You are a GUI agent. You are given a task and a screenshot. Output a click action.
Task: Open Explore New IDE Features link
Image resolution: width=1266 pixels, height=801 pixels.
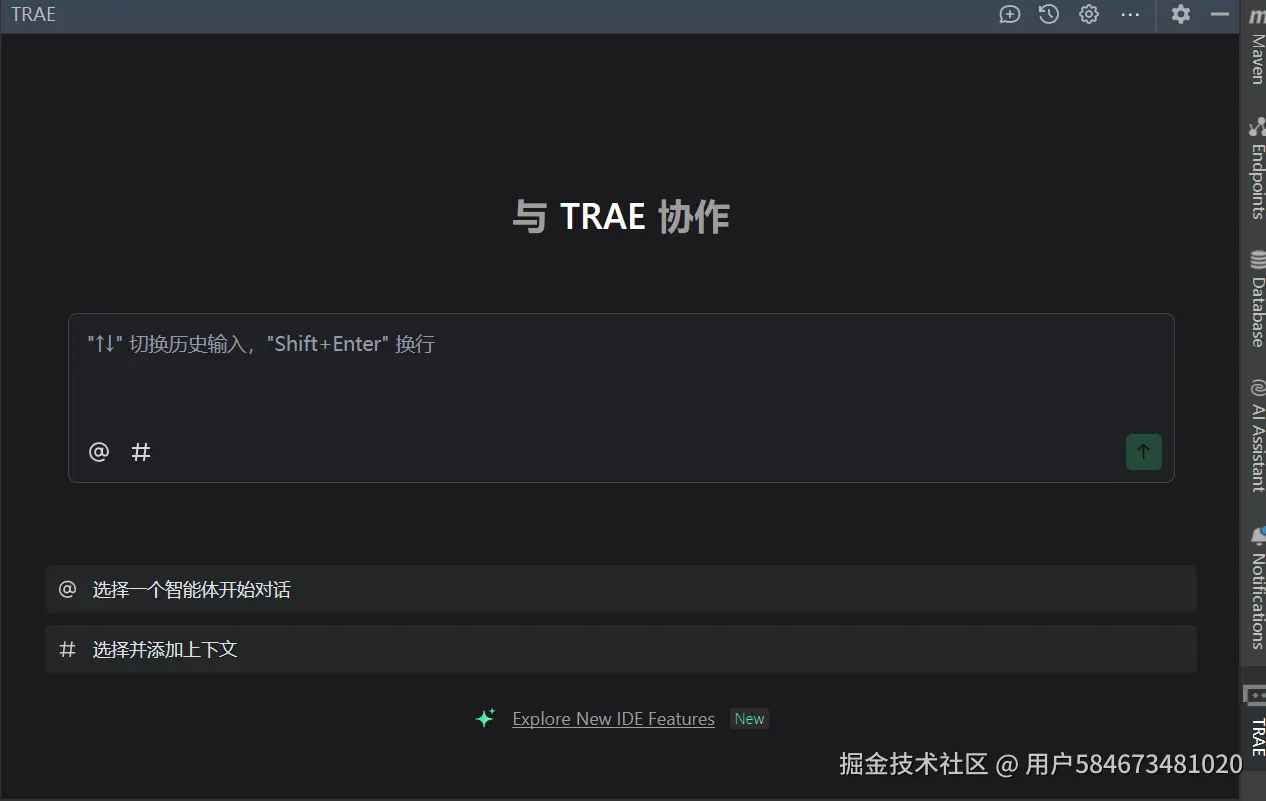pyautogui.click(x=613, y=719)
